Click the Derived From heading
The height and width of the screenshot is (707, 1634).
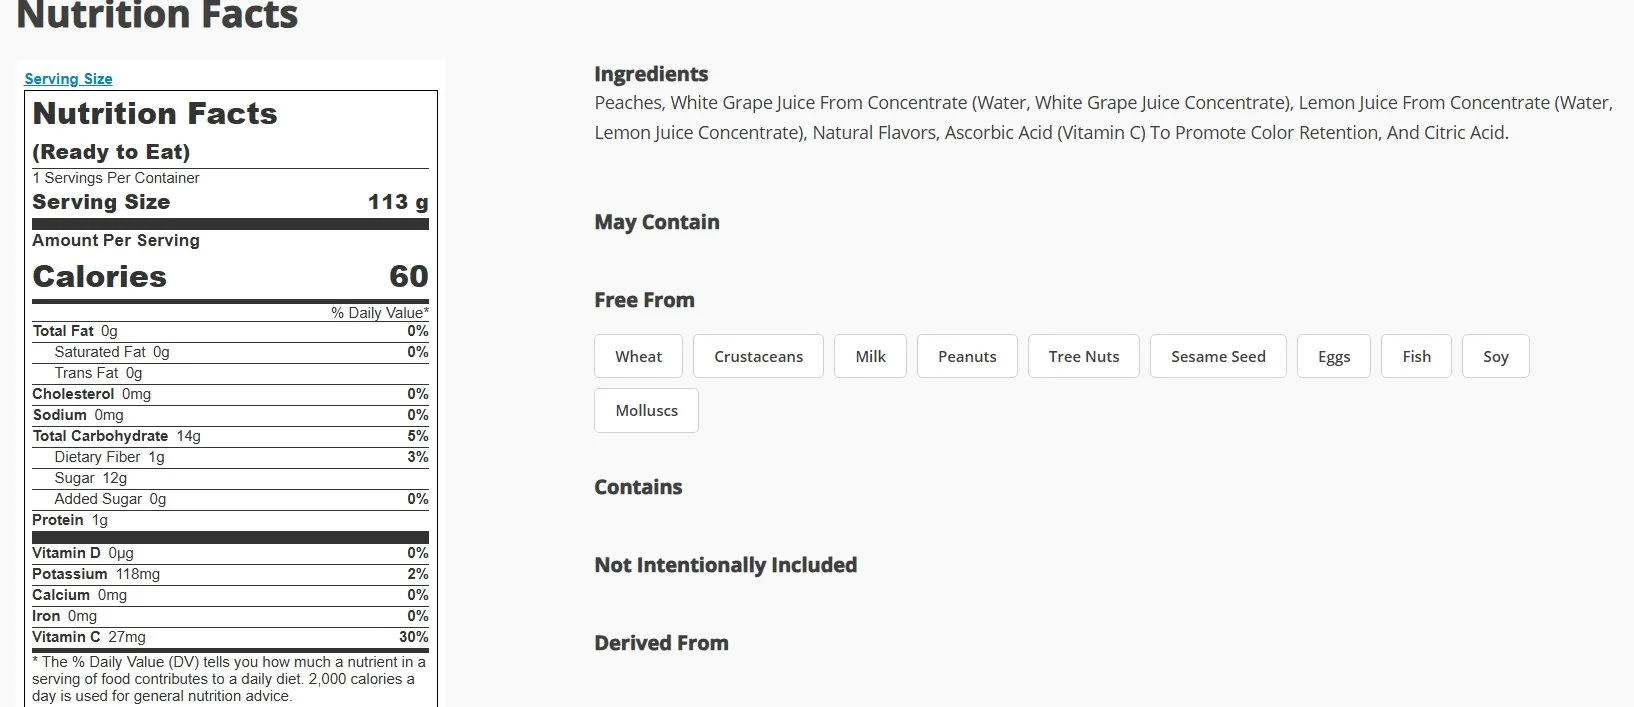(x=661, y=643)
